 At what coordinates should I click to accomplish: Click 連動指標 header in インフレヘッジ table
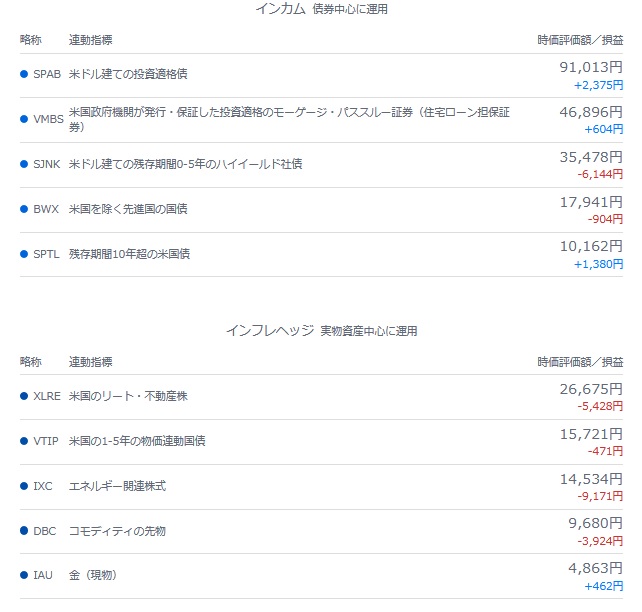point(90,362)
